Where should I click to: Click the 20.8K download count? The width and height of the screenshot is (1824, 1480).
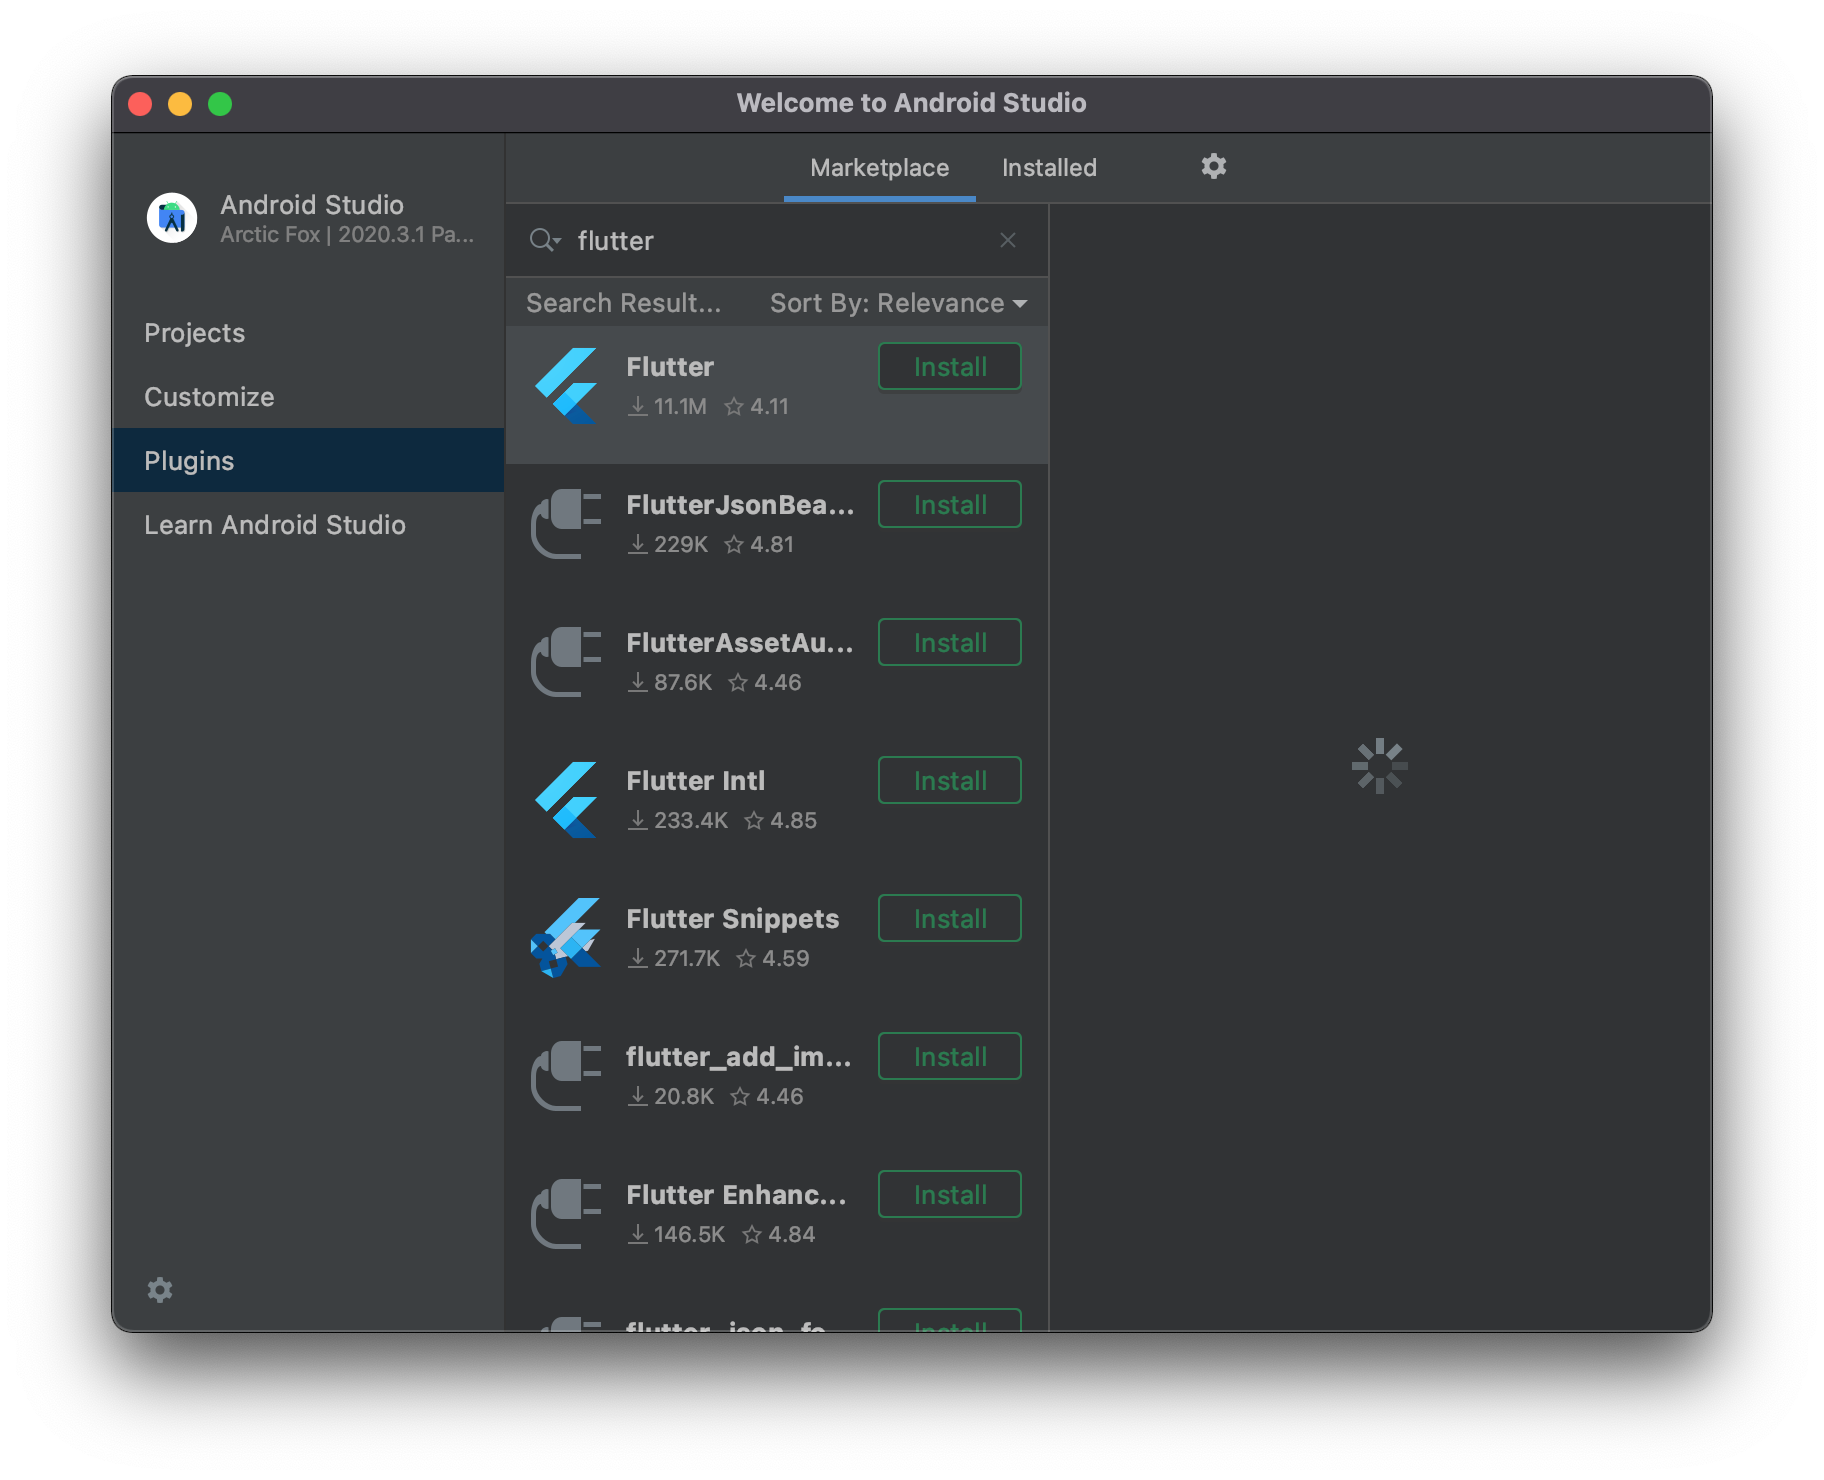pos(684,1096)
